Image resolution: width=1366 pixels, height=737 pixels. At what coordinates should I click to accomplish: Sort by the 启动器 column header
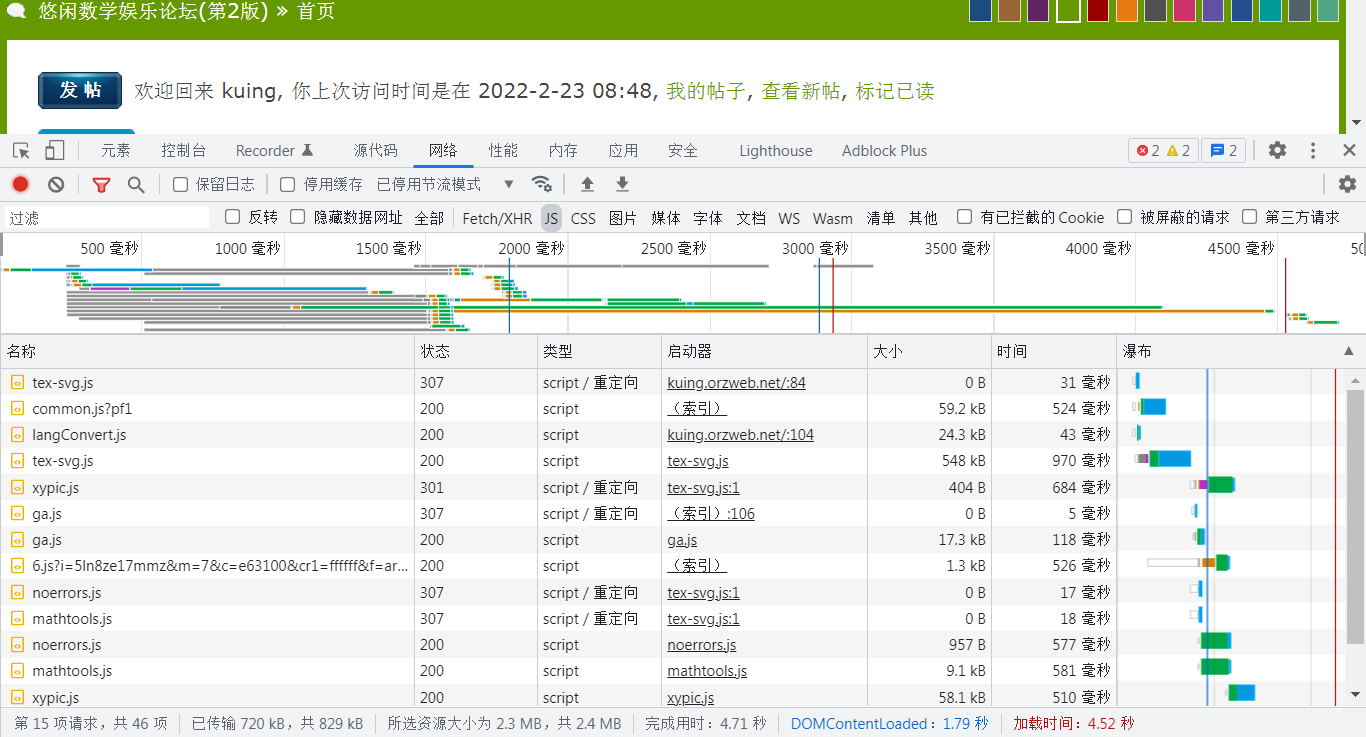click(x=765, y=351)
